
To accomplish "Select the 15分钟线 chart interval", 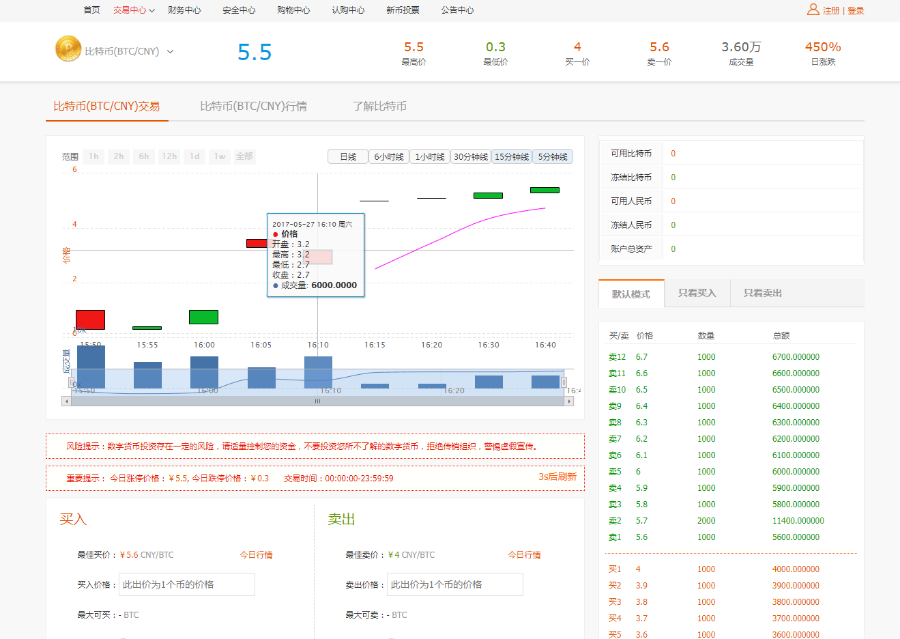I will coord(511,157).
